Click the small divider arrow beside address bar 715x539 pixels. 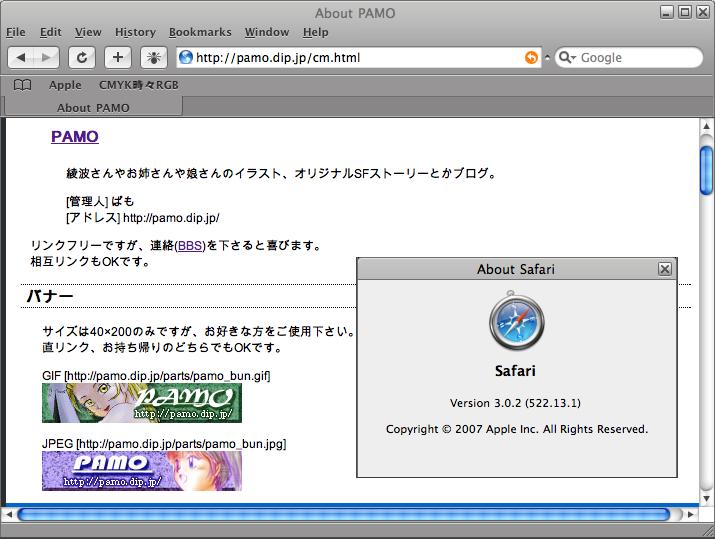pos(548,57)
